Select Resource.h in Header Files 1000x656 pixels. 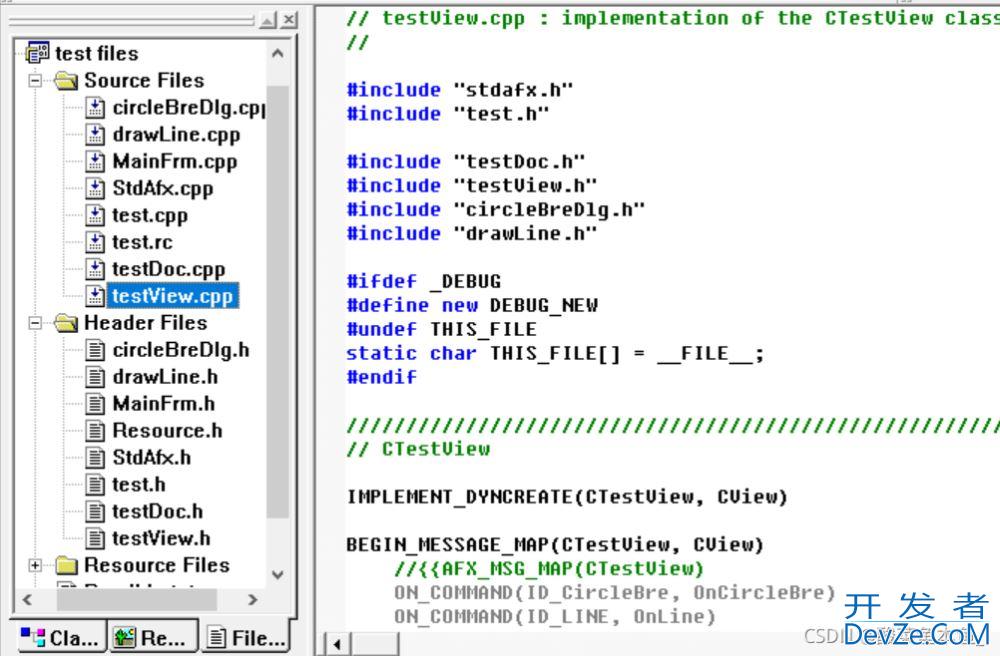[167, 431]
